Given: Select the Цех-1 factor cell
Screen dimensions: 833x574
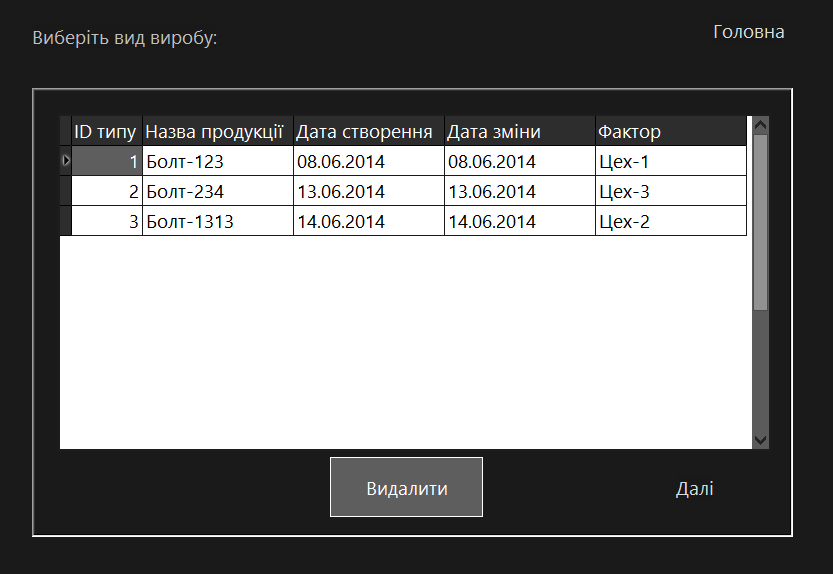Looking at the screenshot, I should tap(670, 161).
